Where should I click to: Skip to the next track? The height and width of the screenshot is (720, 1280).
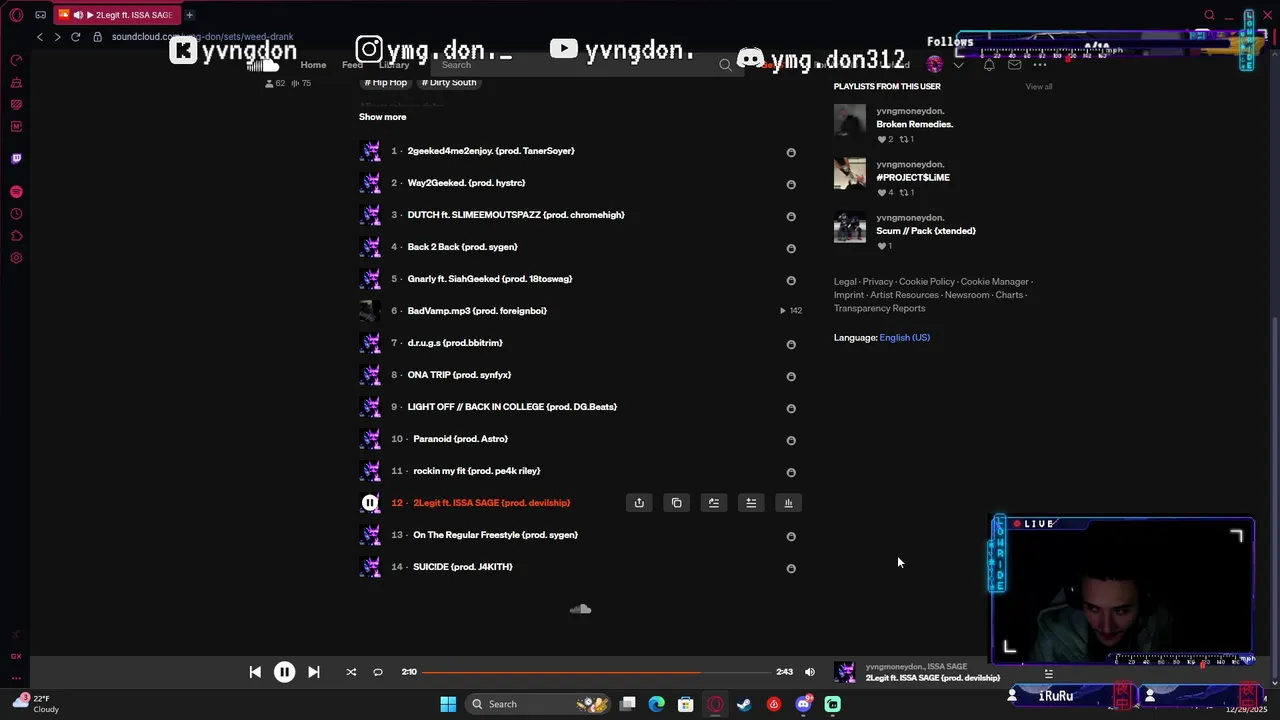click(313, 672)
